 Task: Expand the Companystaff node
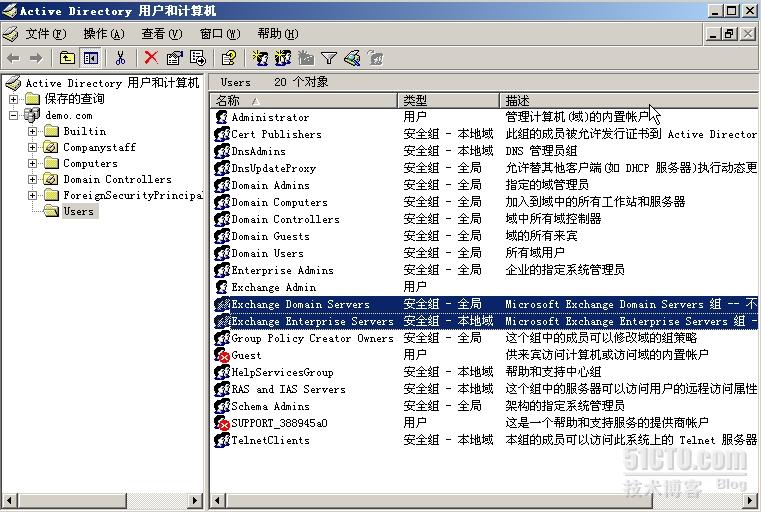click(32, 148)
